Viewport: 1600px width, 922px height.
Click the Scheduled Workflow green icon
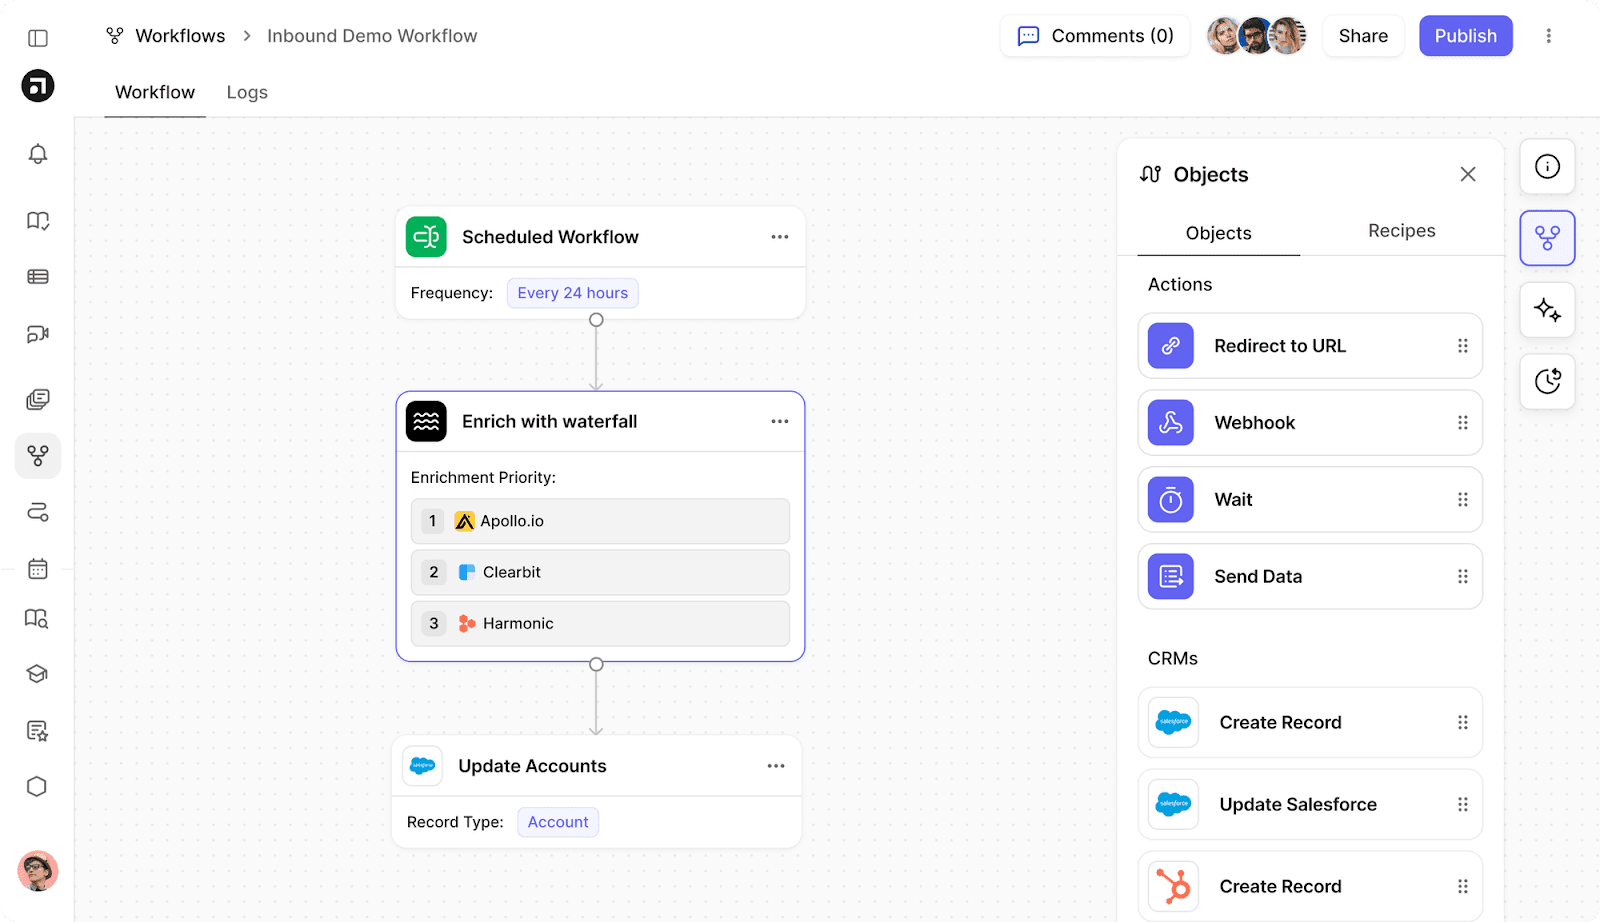[x=426, y=237]
